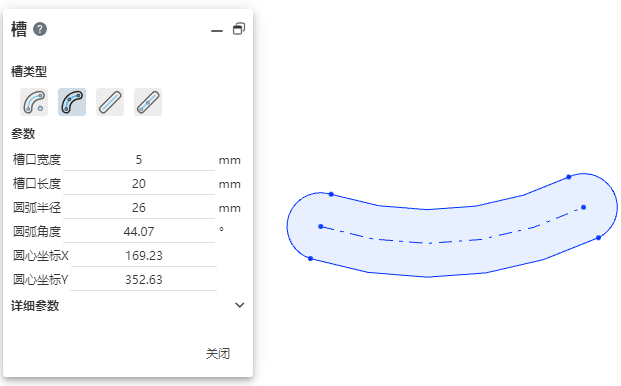Select the three-point arc slot type

[72, 102]
